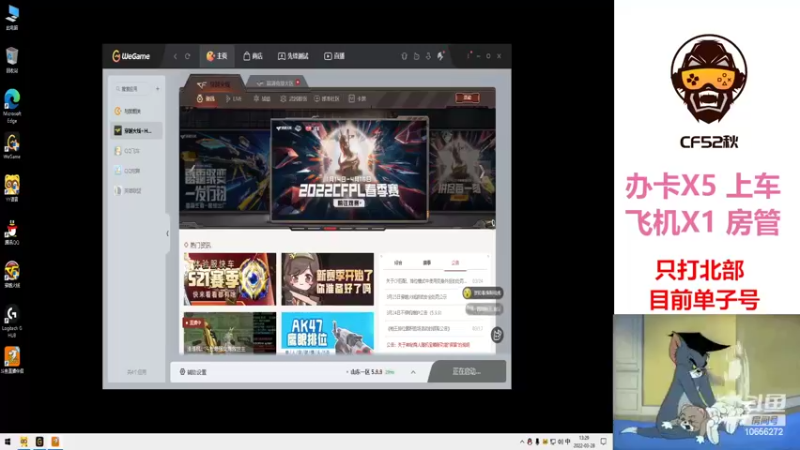This screenshot has height=450, width=800.
Task: Click the game search field in sidebar
Action: pyautogui.click(x=132, y=89)
